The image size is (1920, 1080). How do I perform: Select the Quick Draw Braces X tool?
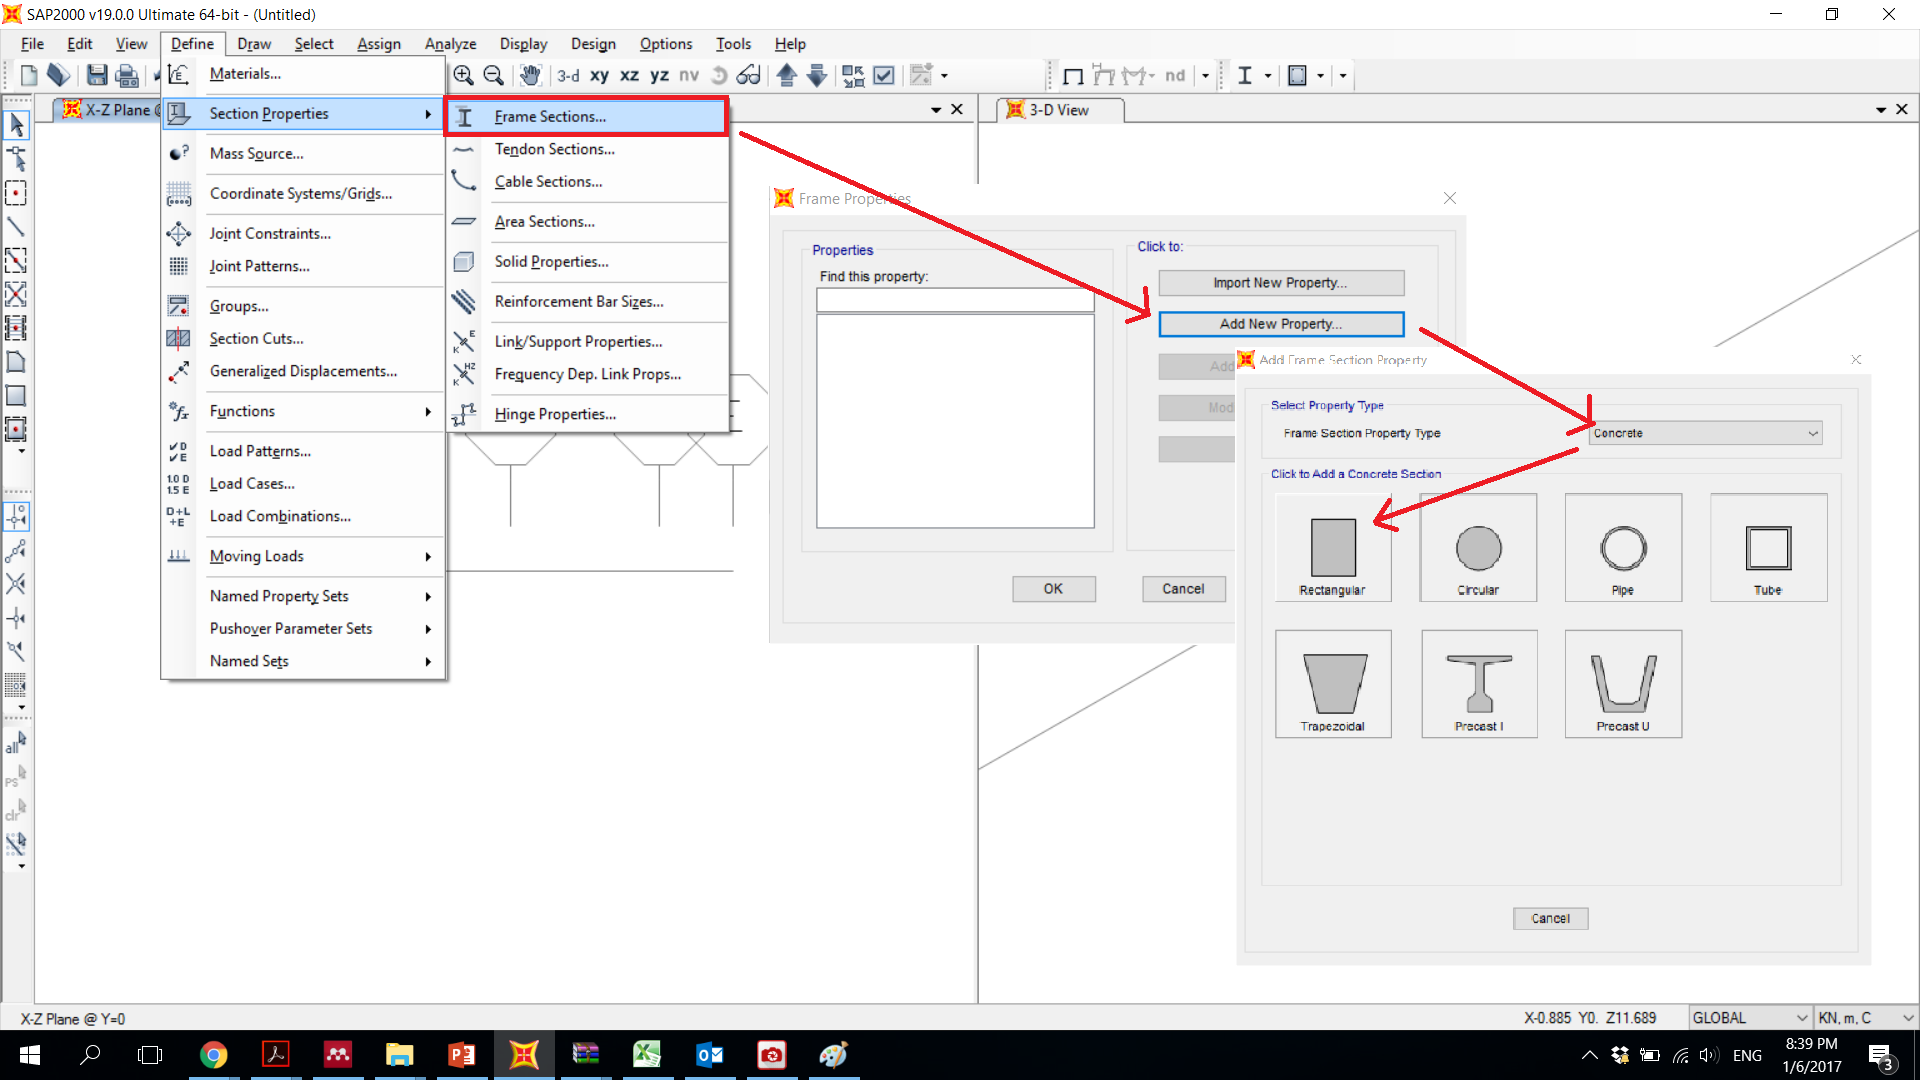pyautogui.click(x=16, y=294)
